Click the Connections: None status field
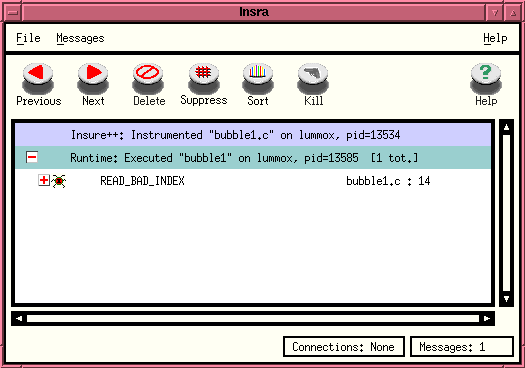 pyautogui.click(x=344, y=347)
